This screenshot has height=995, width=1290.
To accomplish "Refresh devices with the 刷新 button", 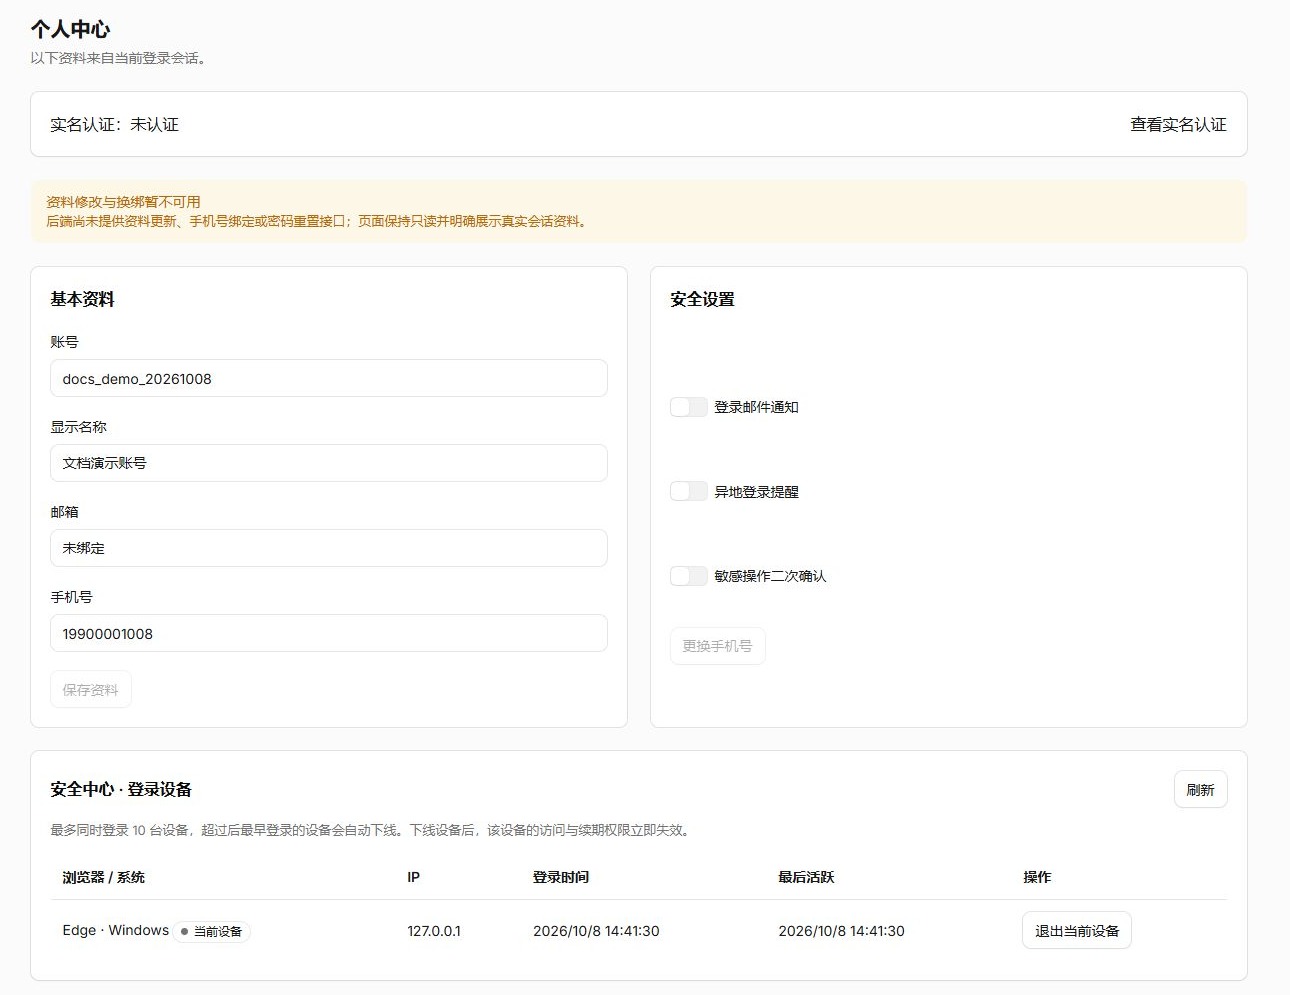I will point(1200,790).
